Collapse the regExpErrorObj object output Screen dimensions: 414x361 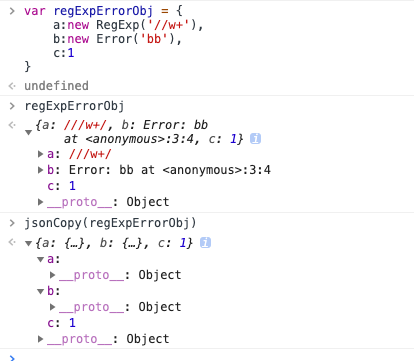[29, 132]
